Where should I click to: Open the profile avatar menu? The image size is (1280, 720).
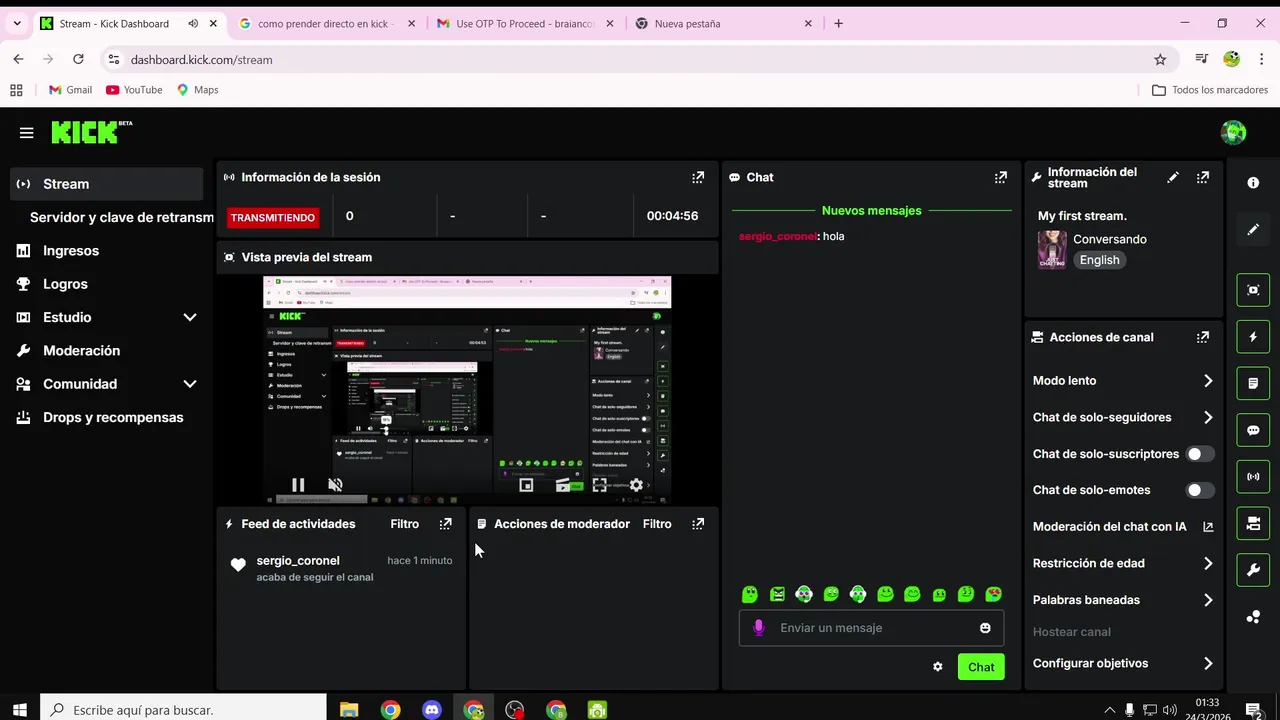(1233, 132)
